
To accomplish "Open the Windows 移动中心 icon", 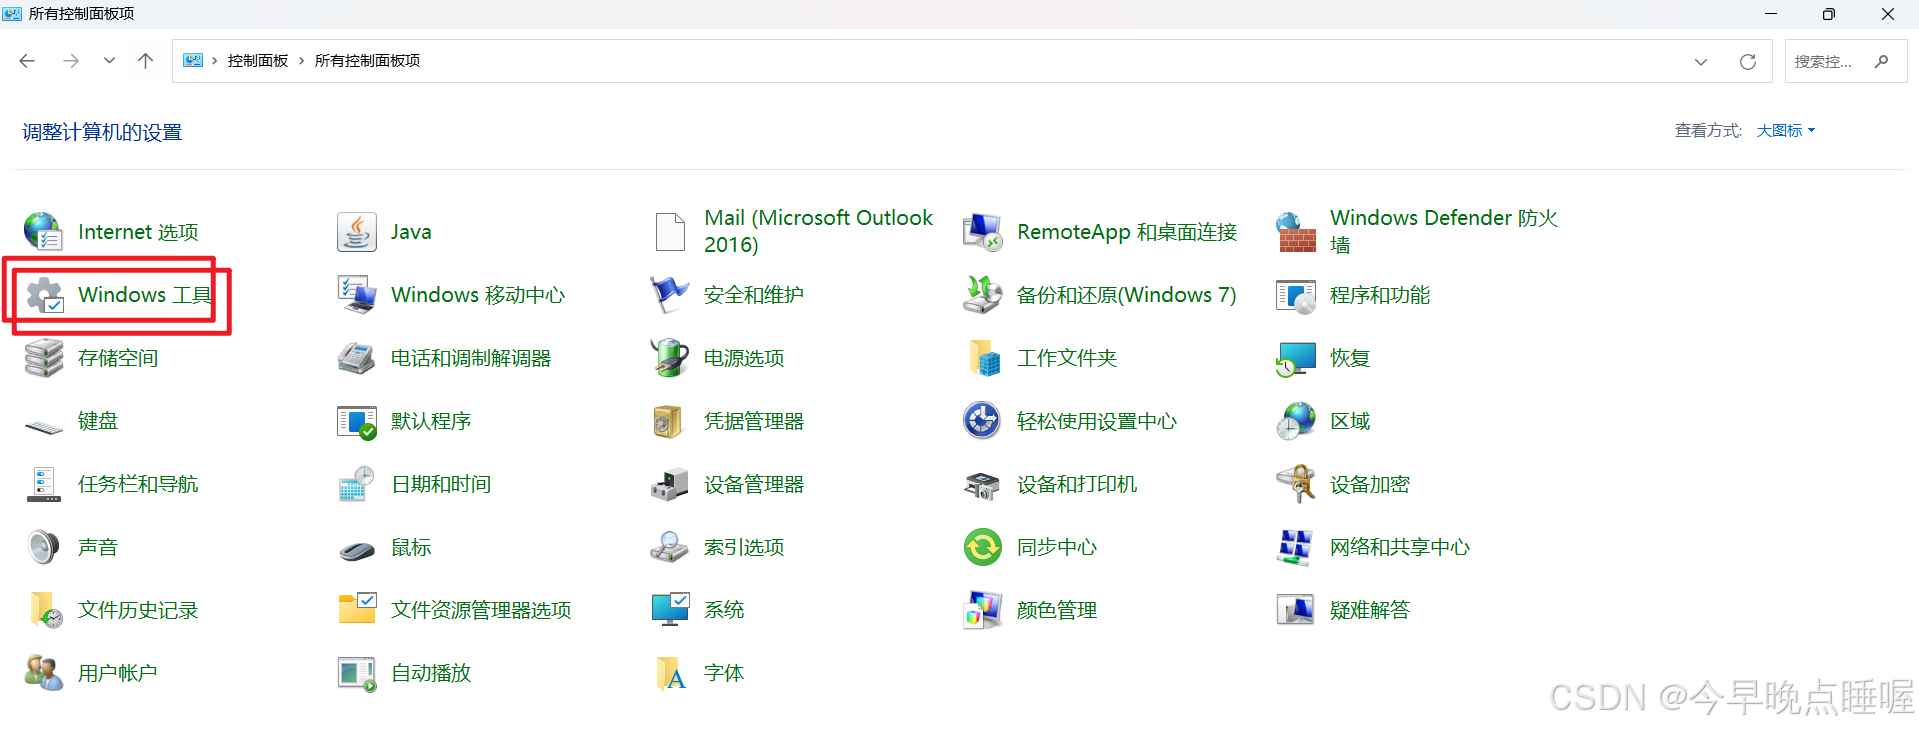I will coord(356,294).
